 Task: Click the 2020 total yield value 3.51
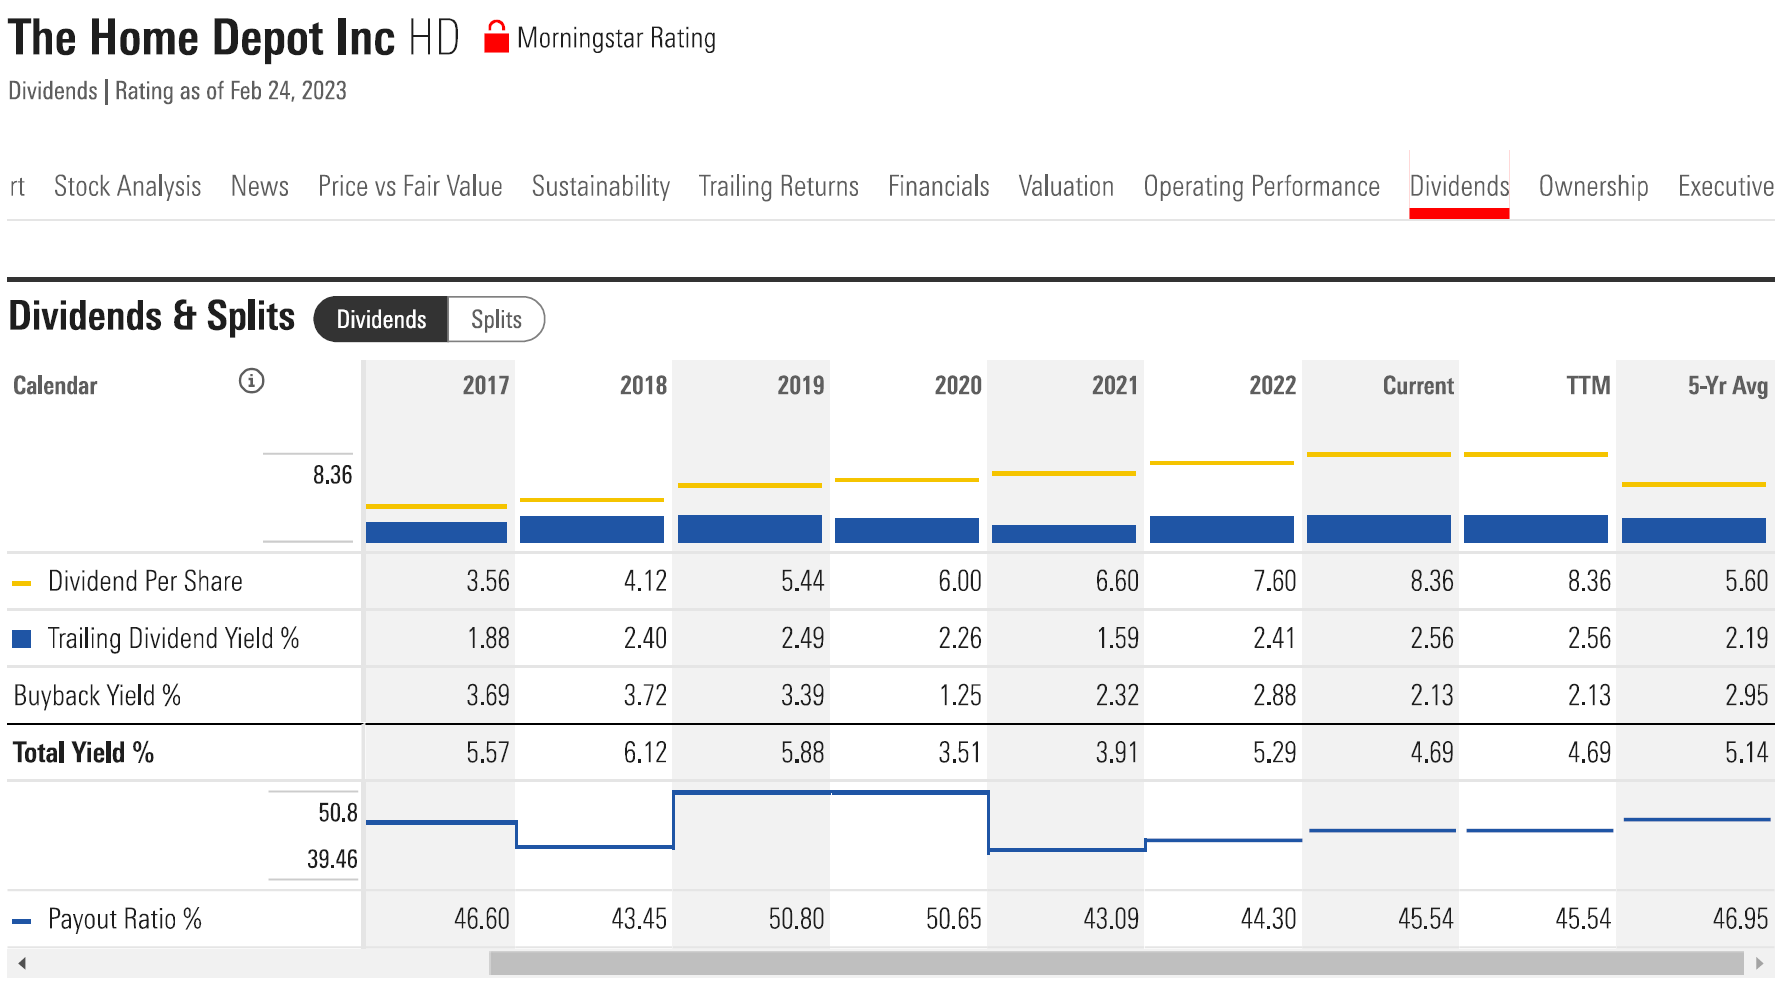pyautogui.click(x=960, y=753)
